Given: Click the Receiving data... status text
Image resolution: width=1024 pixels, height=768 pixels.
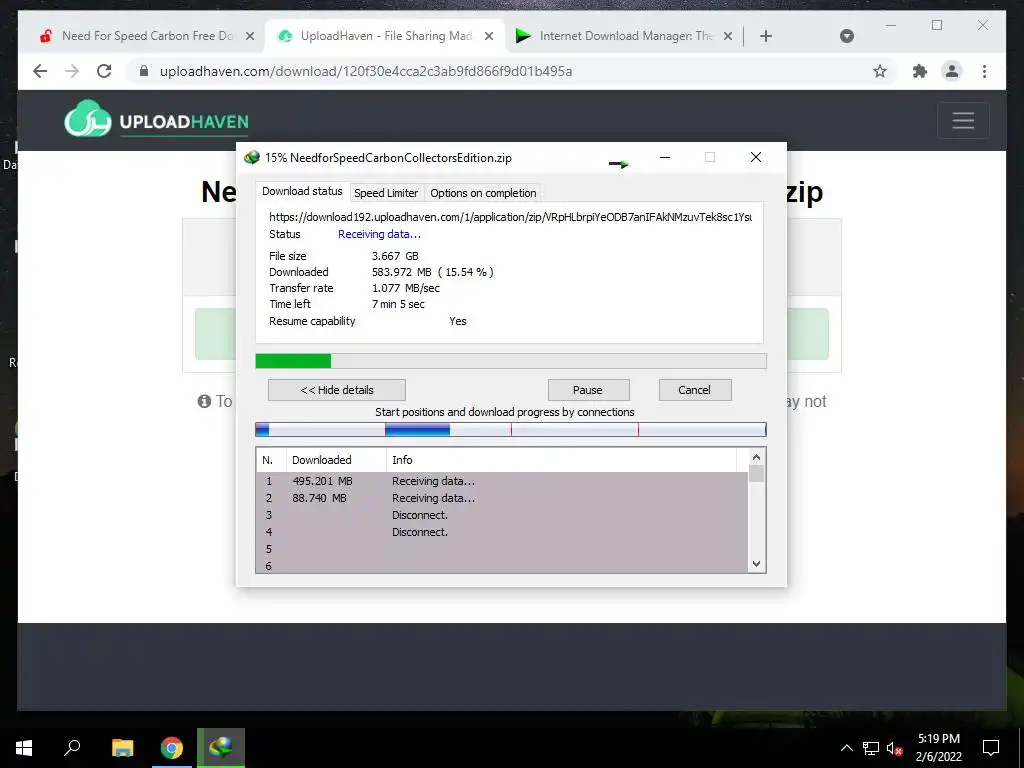Looking at the screenshot, I should pos(379,234).
